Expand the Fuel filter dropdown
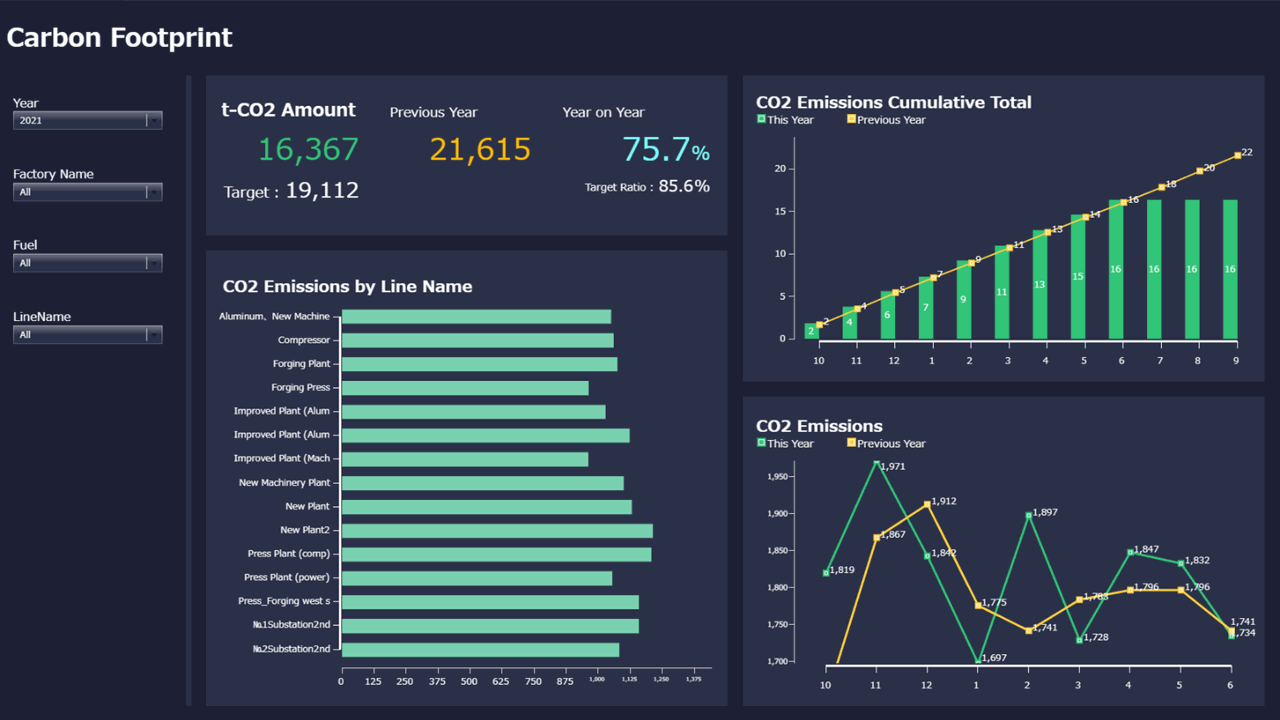The width and height of the screenshot is (1280, 720). point(88,263)
